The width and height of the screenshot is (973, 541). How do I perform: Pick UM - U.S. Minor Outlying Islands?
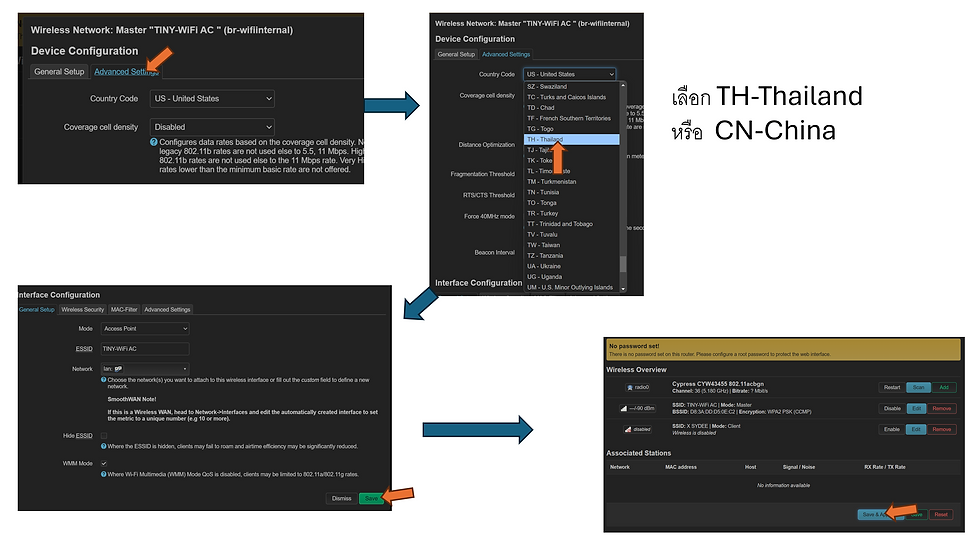(x=572, y=287)
